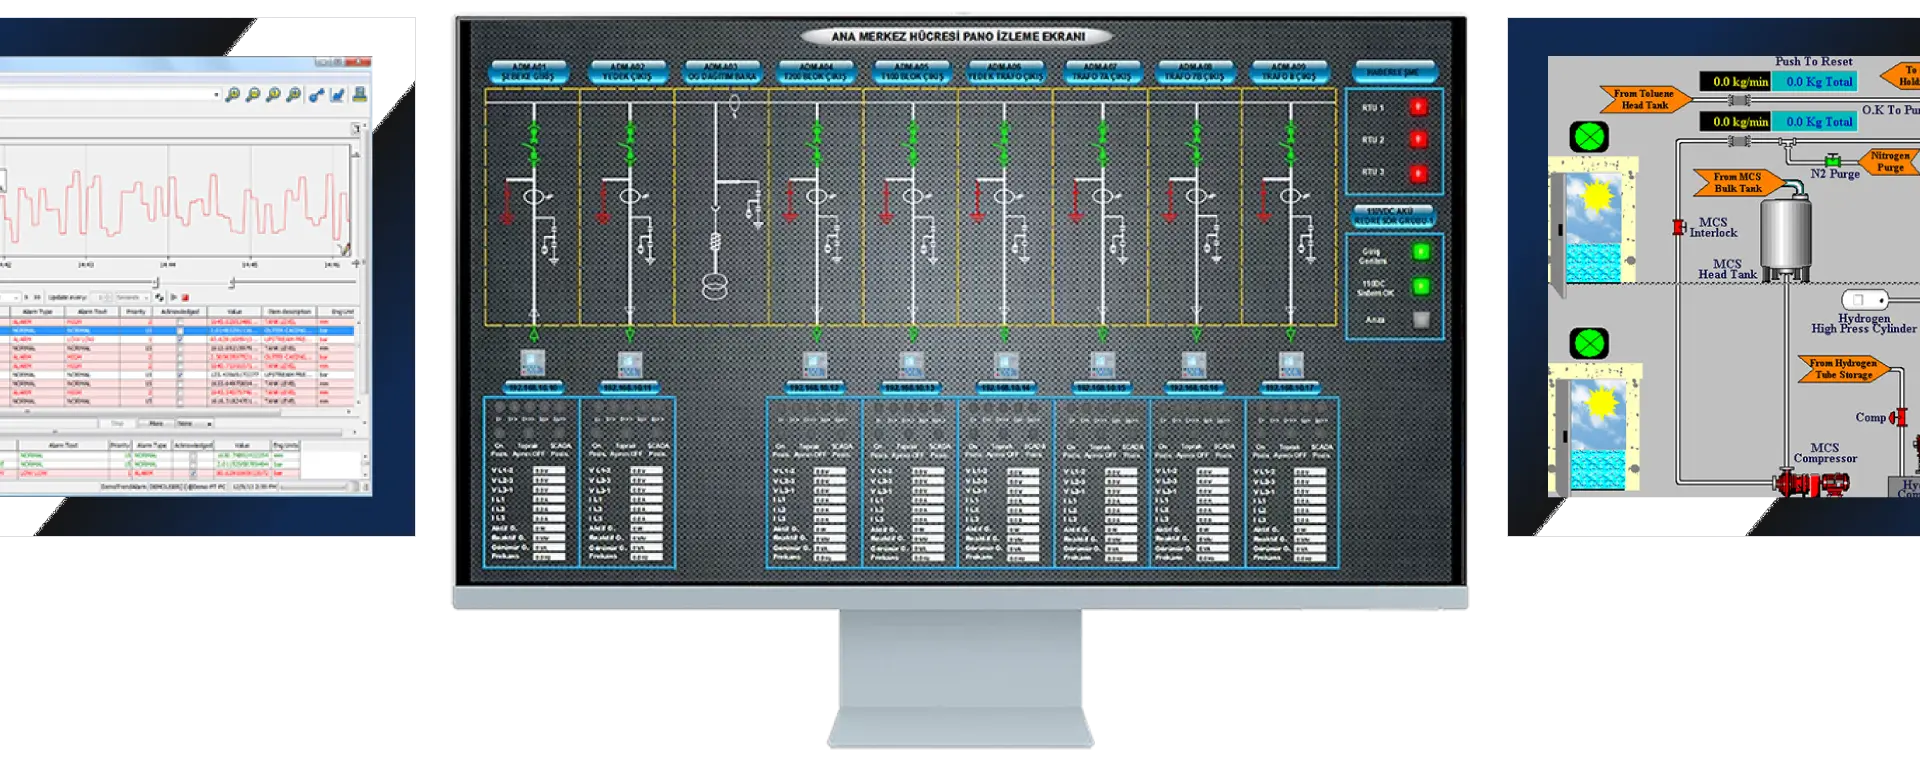Screen dimensions: 1920x760
Task: Click the upper green fan indicator icon
Action: [x=1588, y=136]
